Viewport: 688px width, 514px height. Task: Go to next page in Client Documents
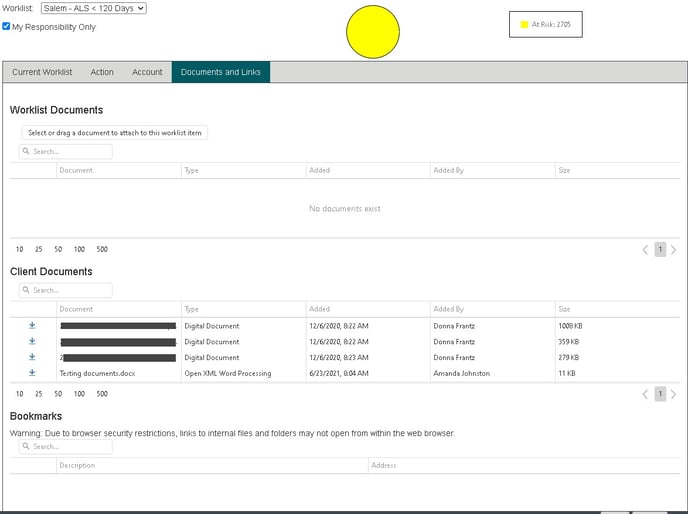(x=673, y=394)
